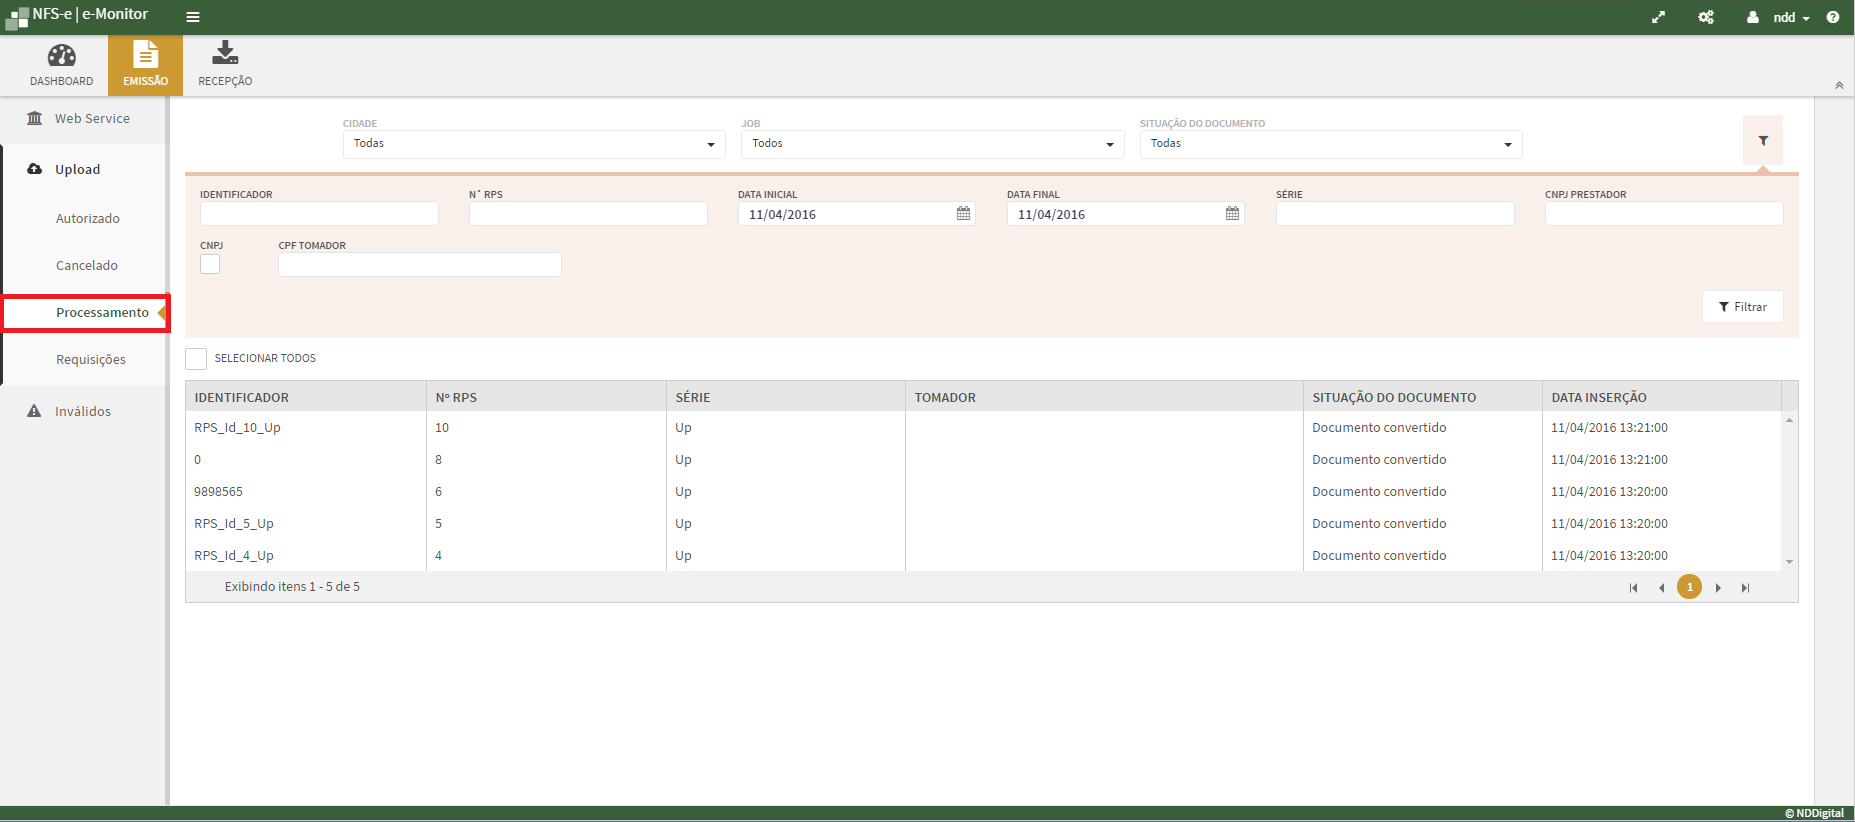Click the funnel filter toggle icon

(x=1763, y=141)
